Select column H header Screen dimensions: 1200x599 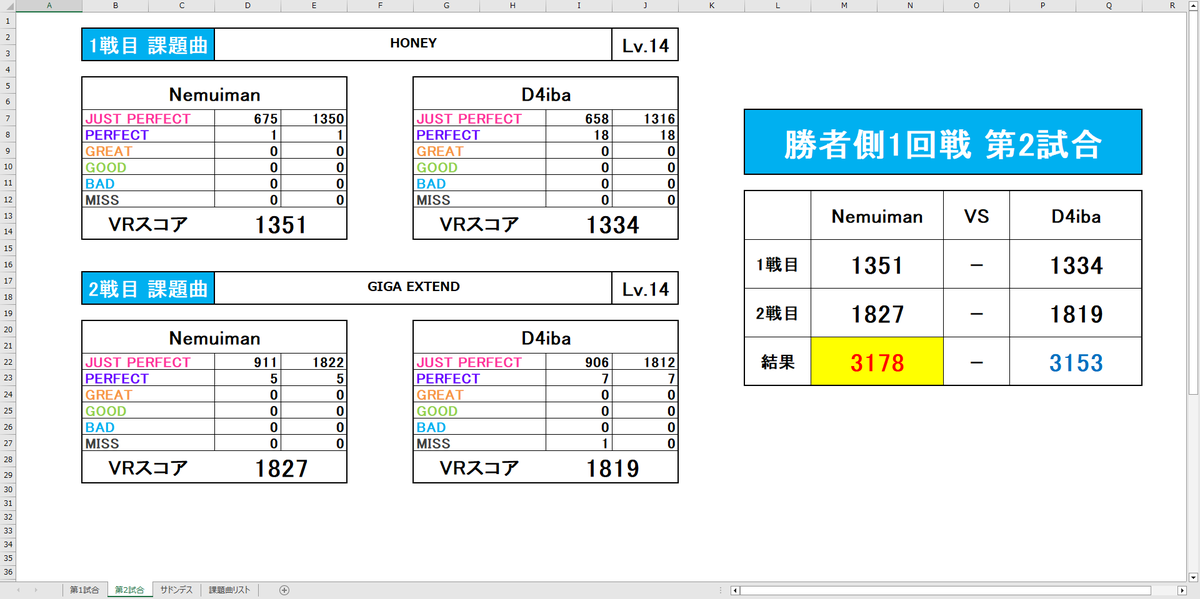tap(512, 5)
